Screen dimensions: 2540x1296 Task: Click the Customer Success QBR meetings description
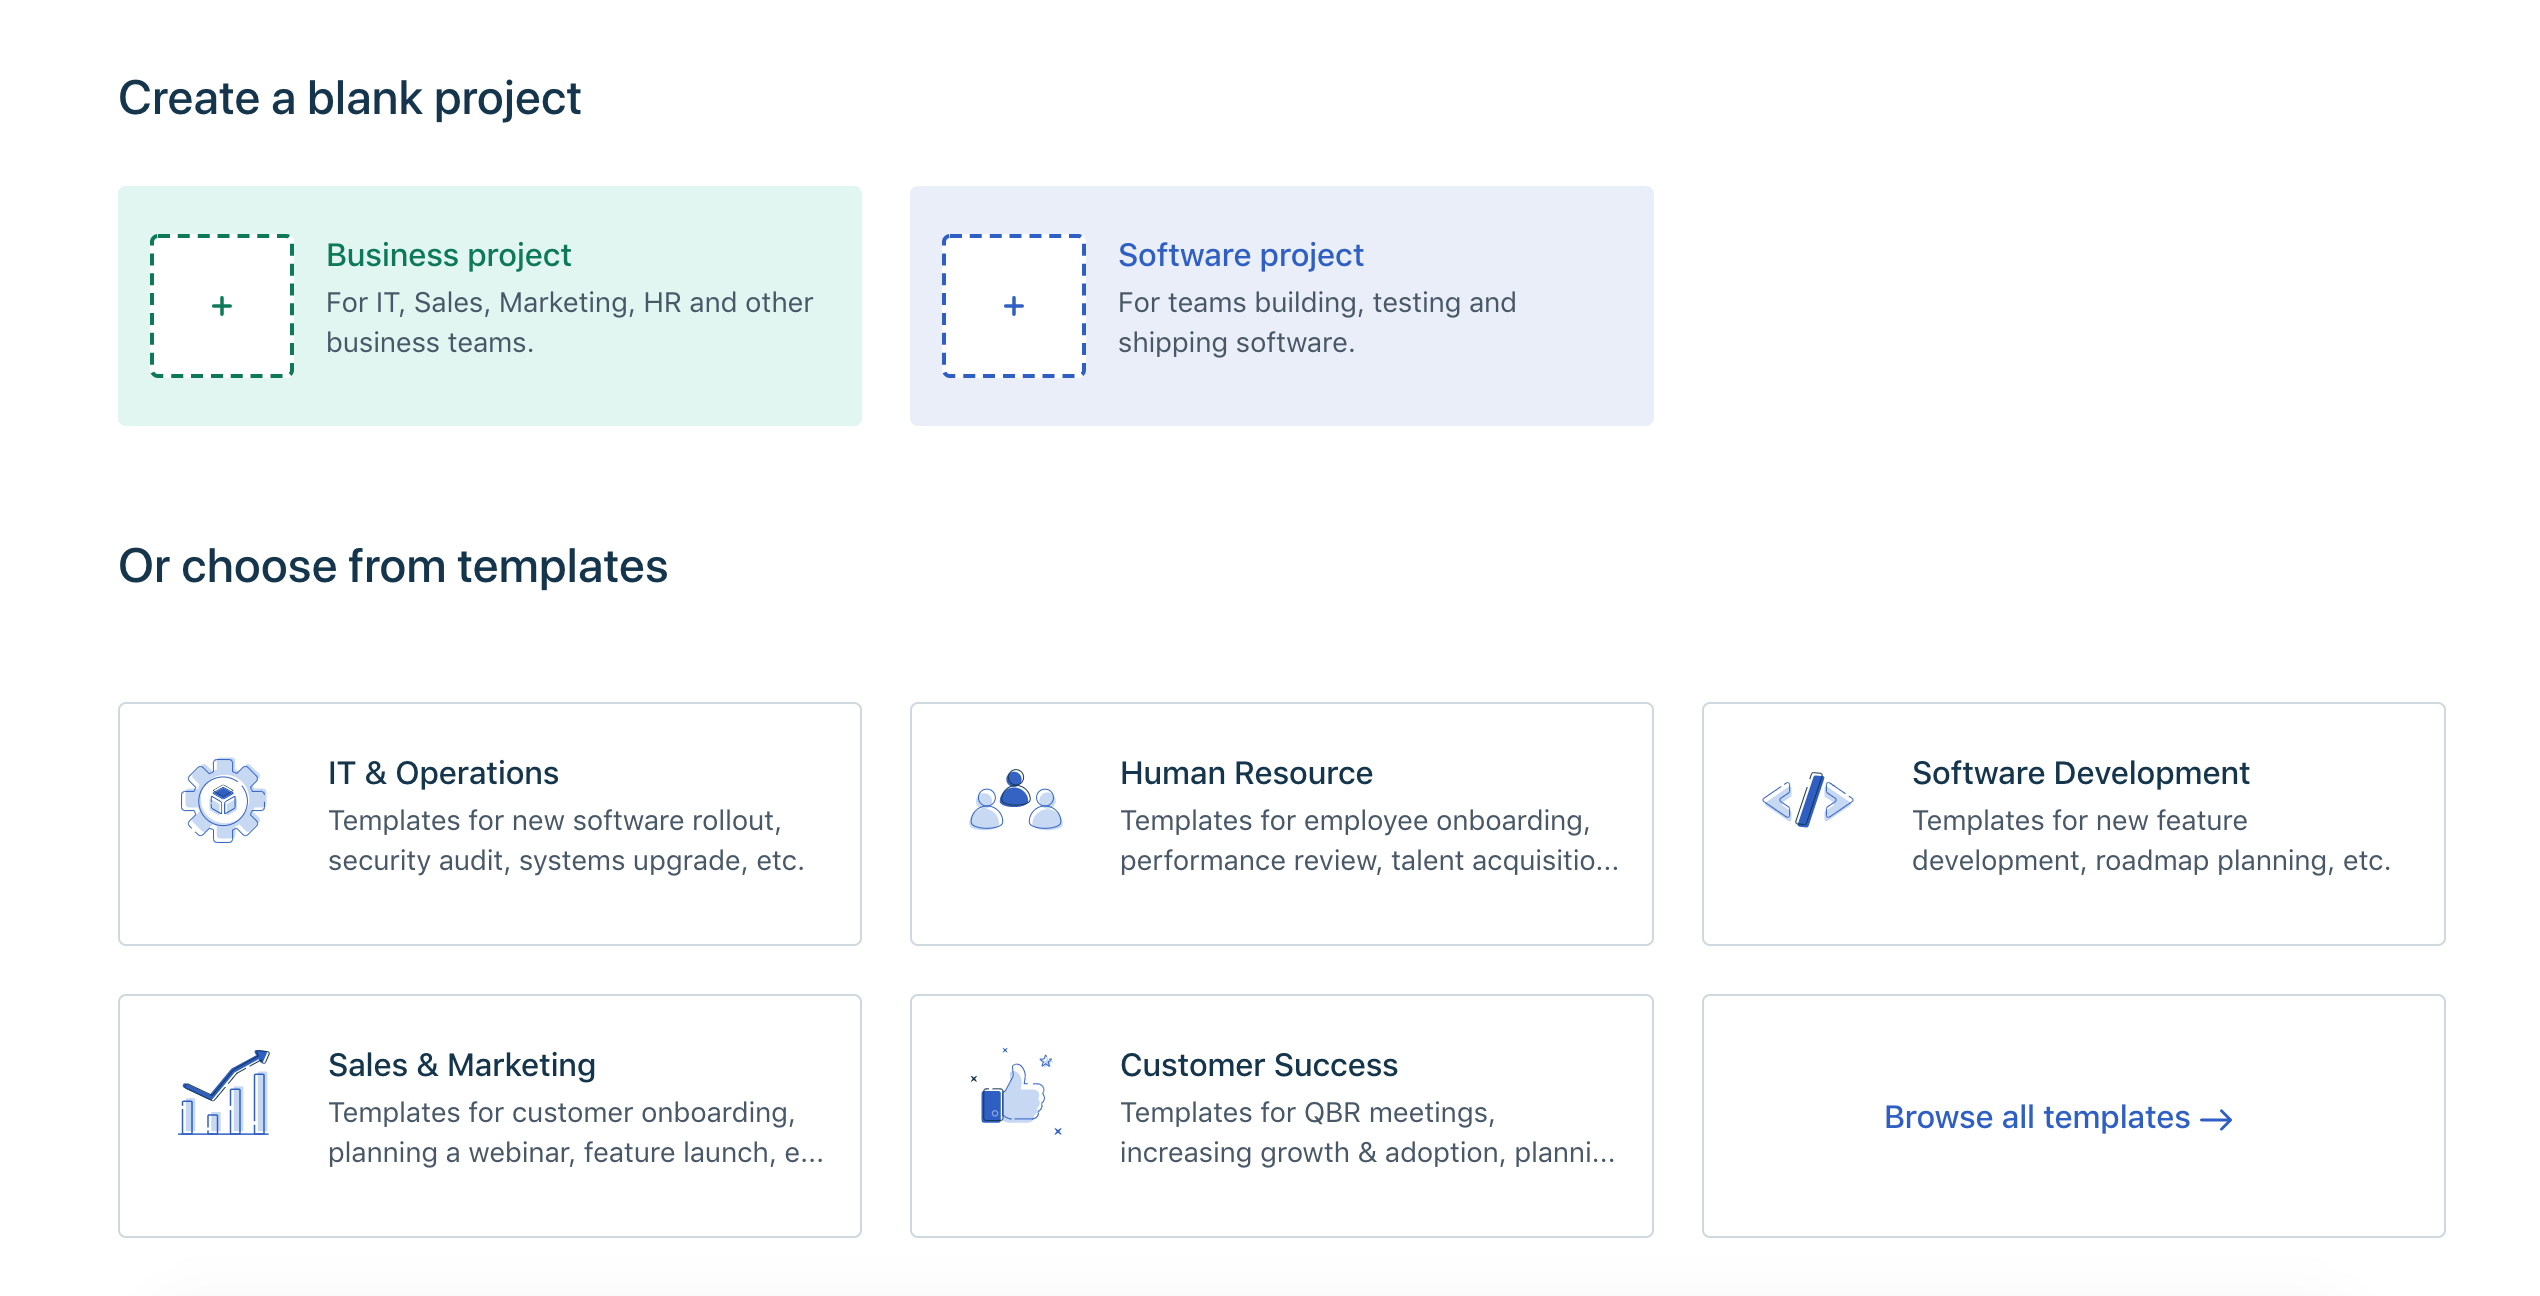(1366, 1132)
